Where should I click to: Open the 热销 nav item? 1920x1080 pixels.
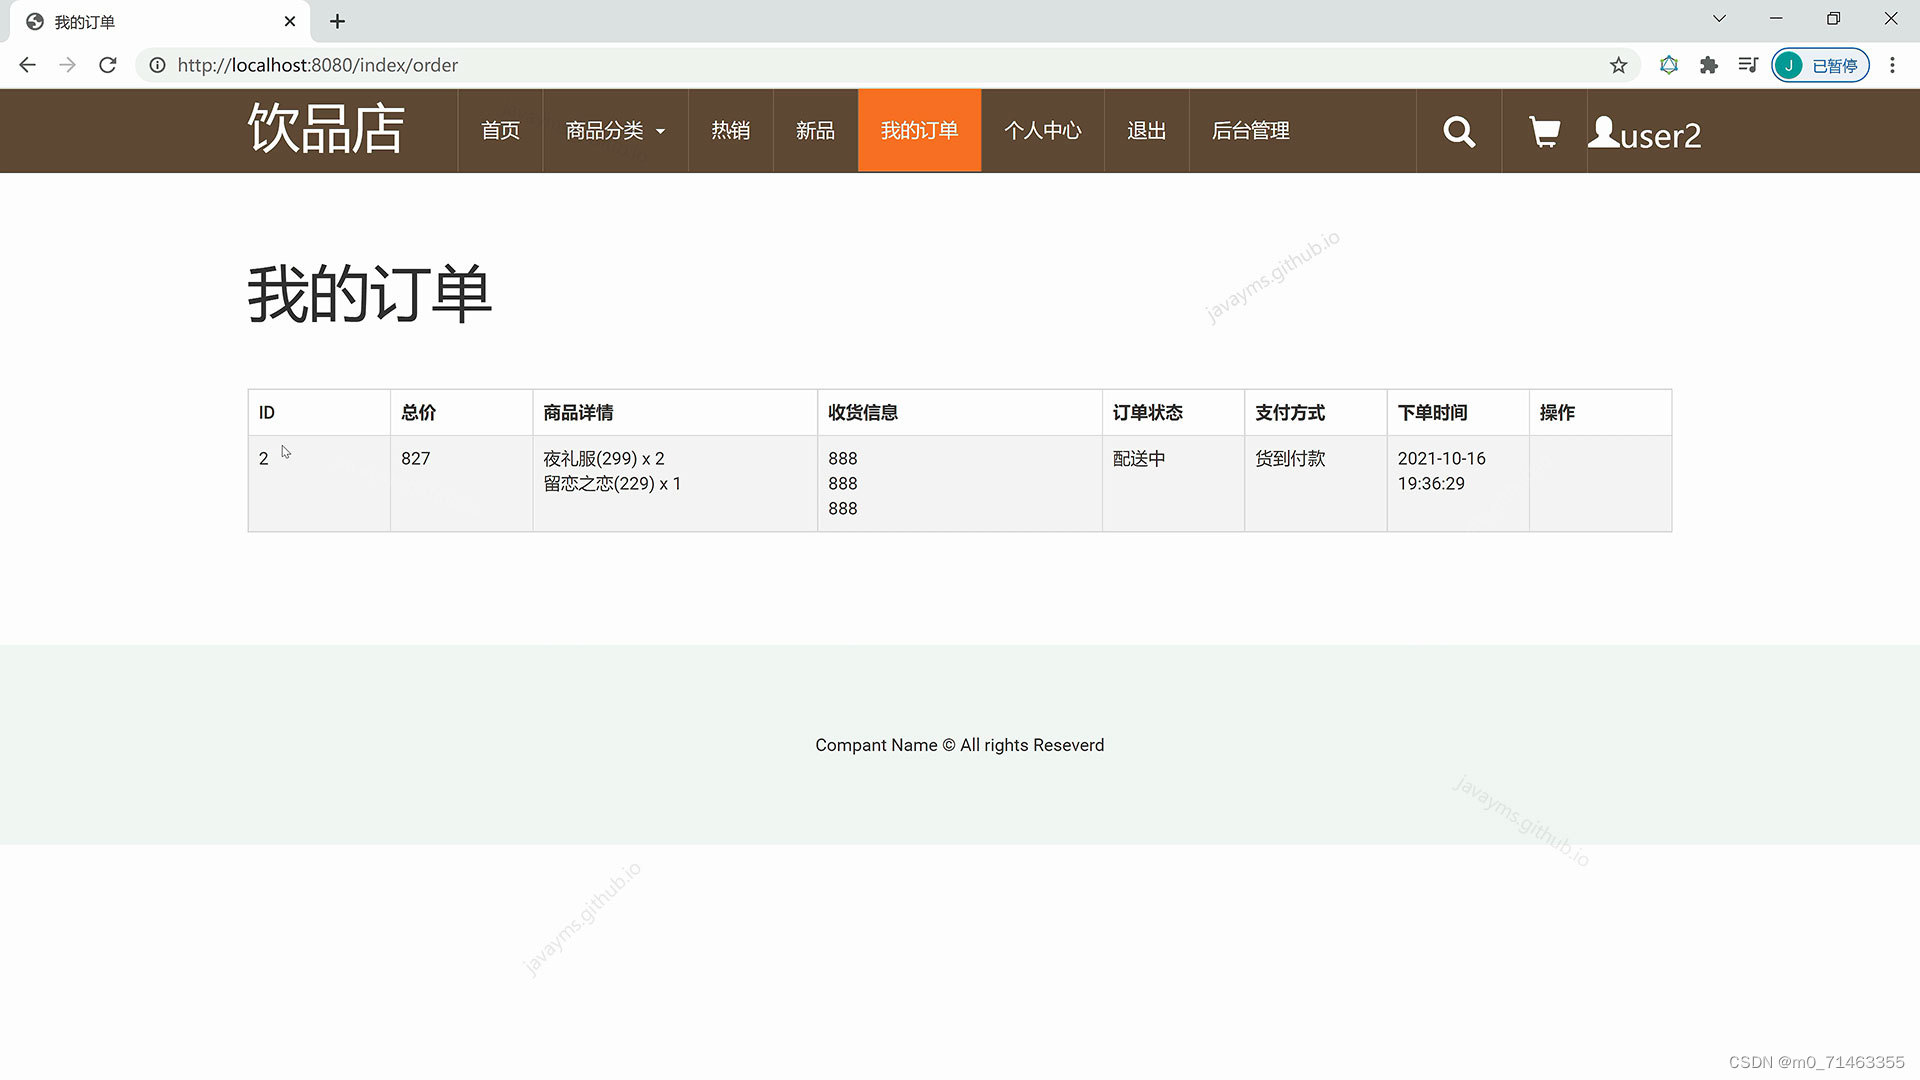(x=730, y=131)
